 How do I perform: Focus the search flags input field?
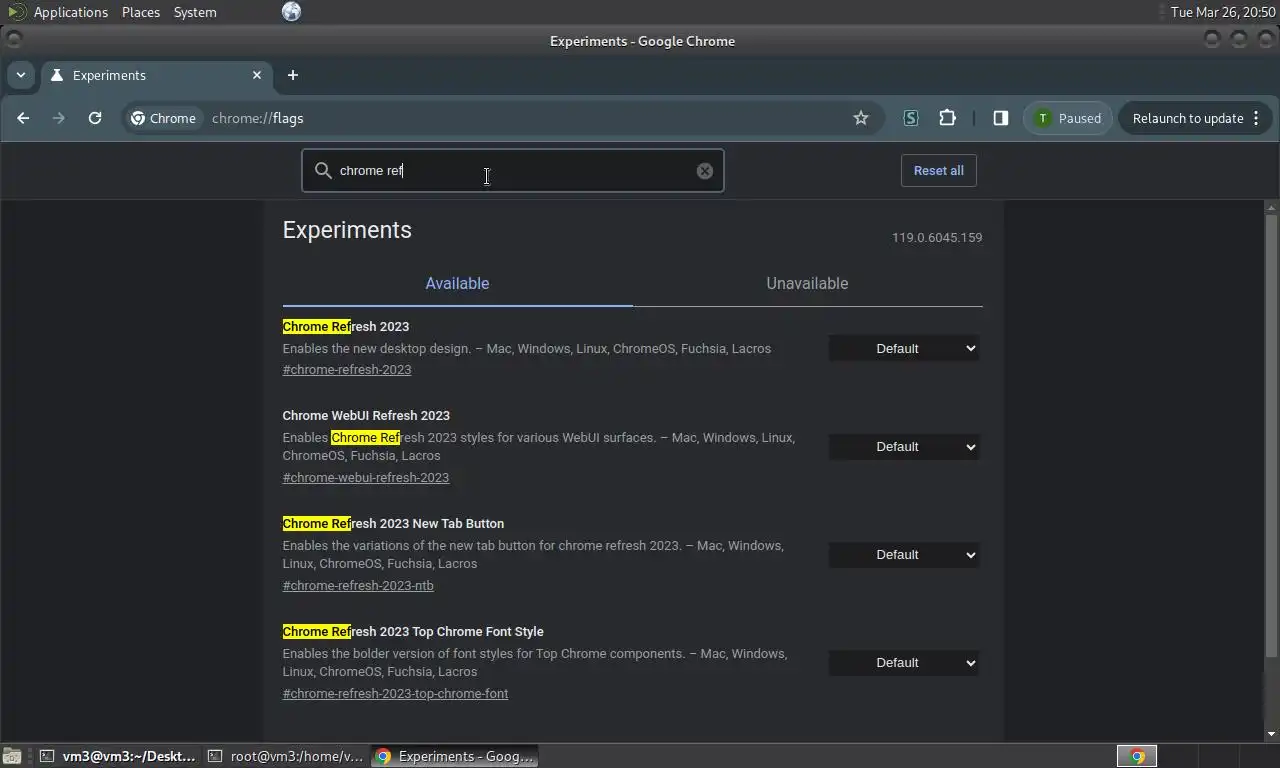(x=513, y=171)
